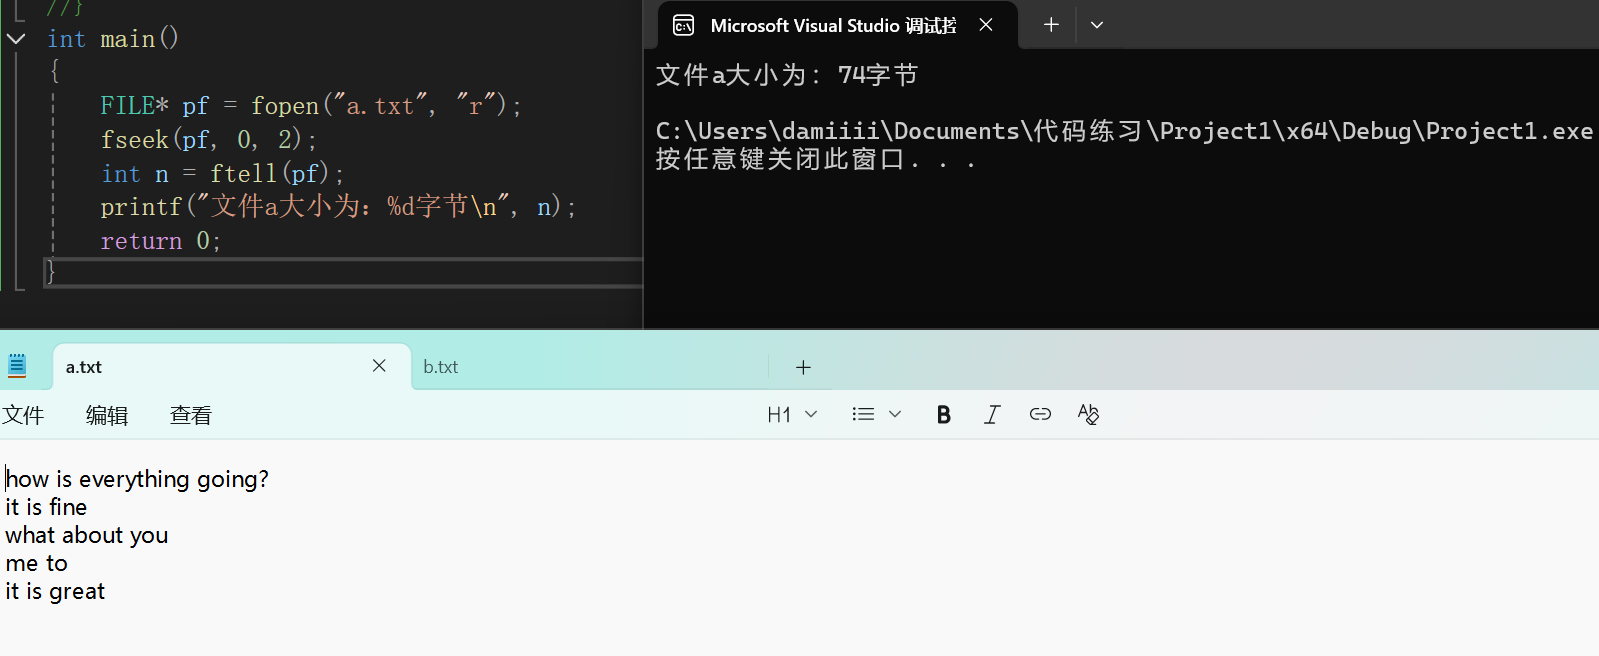Toggle italic formatting in Notepad

pyautogui.click(x=991, y=415)
